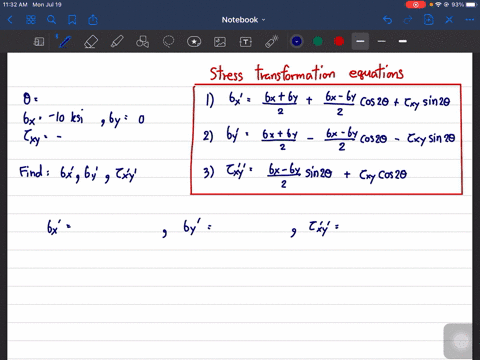Open the thumbnail grid view
The height and width of the screenshot is (360, 480).
(31, 20)
